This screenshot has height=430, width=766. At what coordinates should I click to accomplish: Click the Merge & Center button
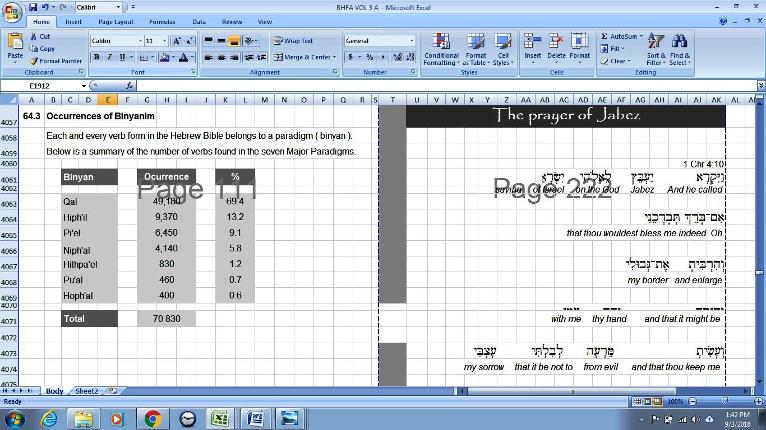pos(304,57)
